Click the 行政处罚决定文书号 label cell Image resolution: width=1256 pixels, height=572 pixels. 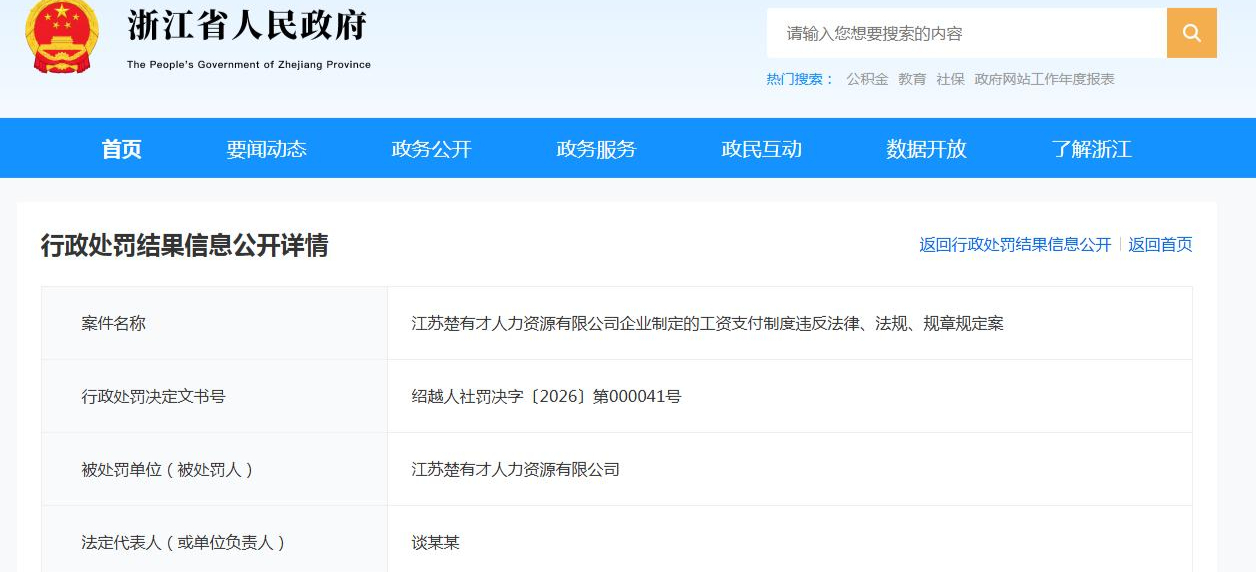click(x=214, y=396)
